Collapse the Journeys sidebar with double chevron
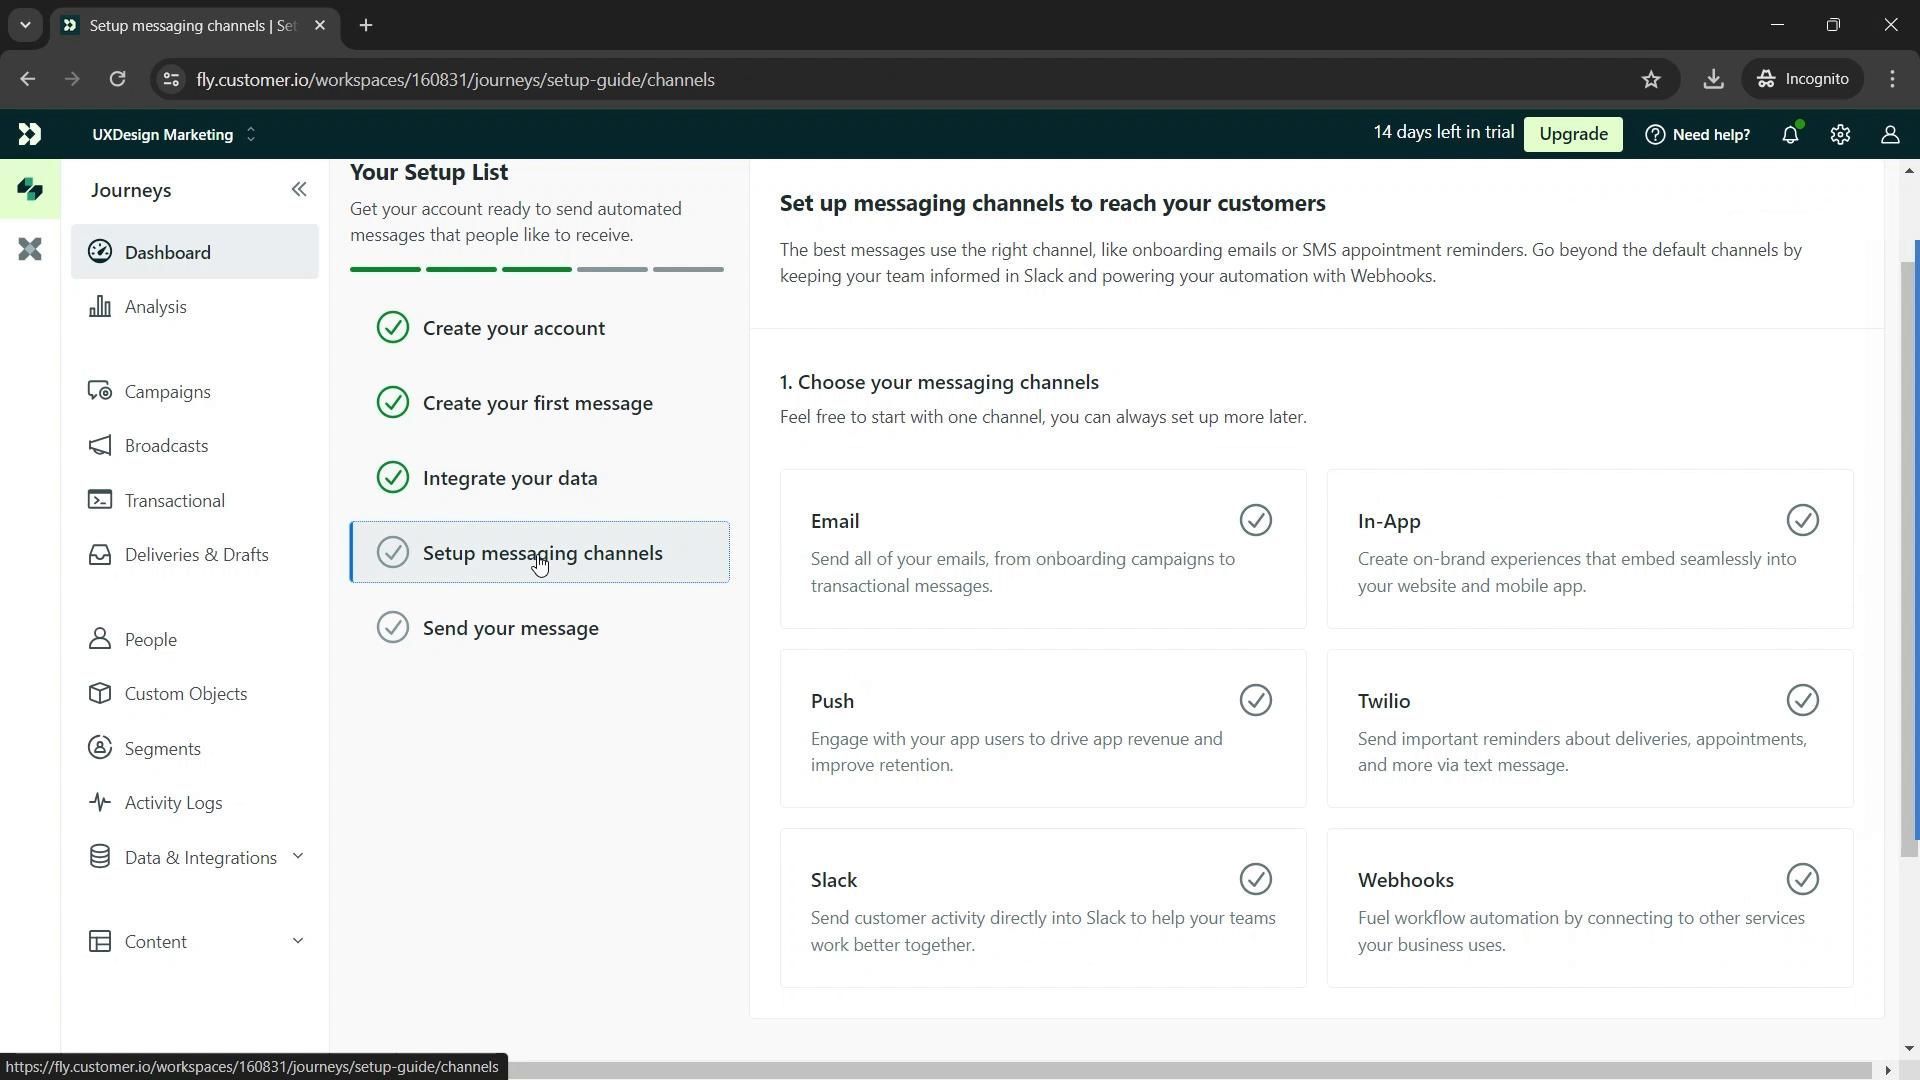The width and height of the screenshot is (1920, 1080). [299, 190]
